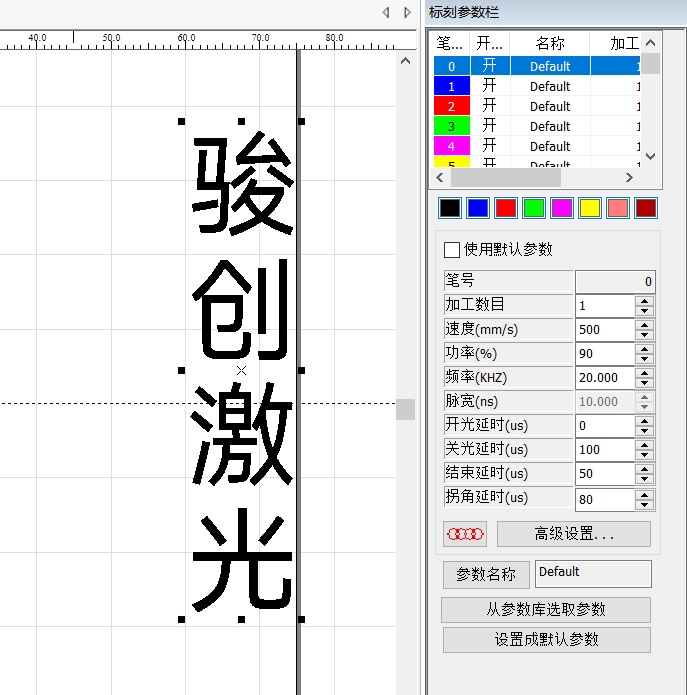Select the blue color swatch

[478, 208]
